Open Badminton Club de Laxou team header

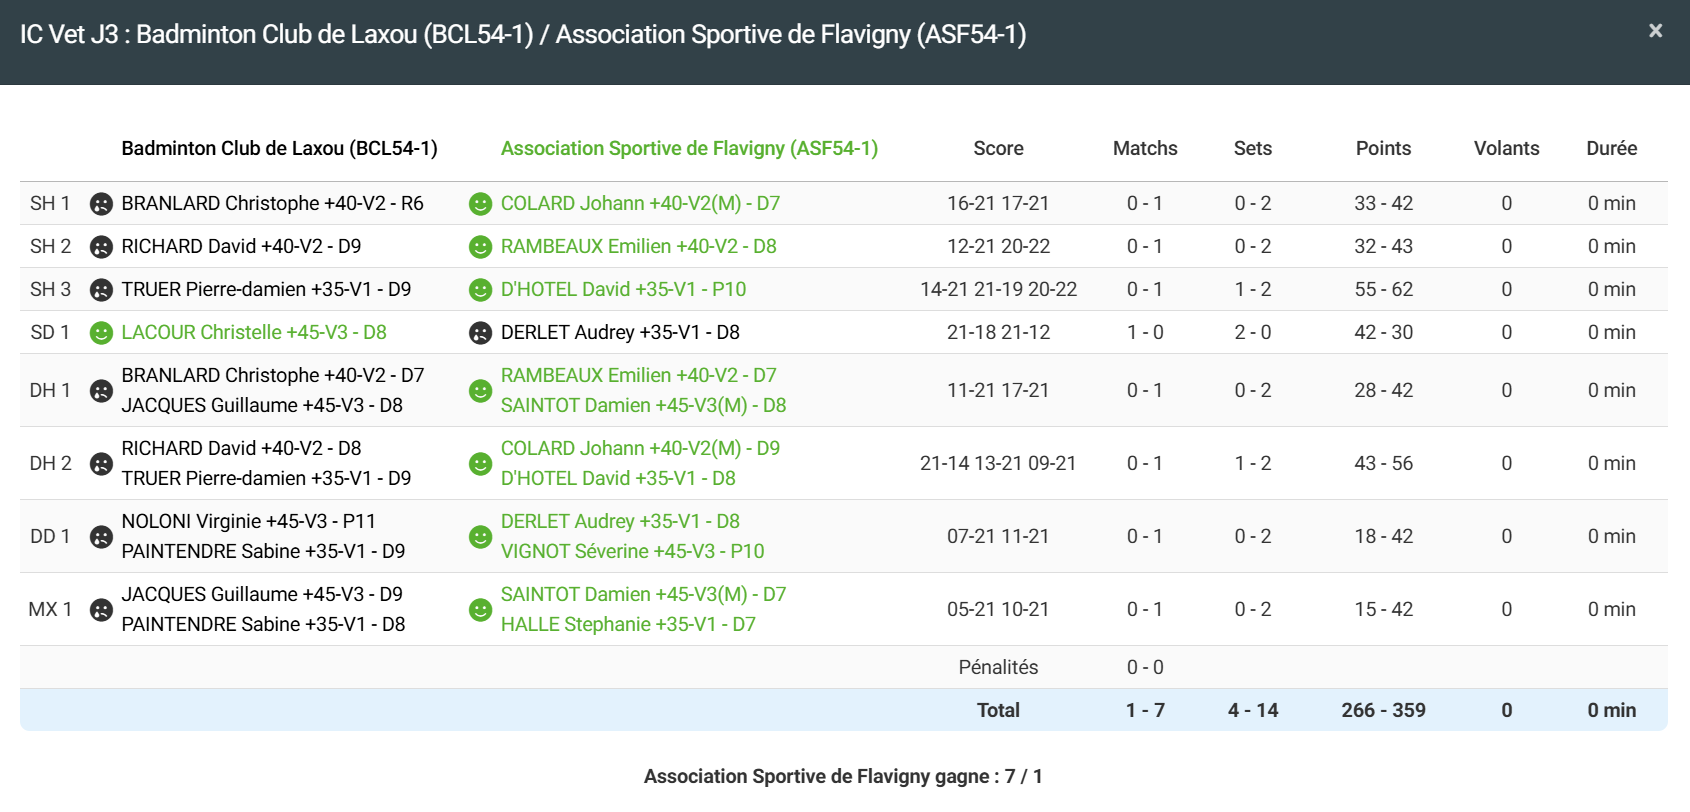click(279, 148)
